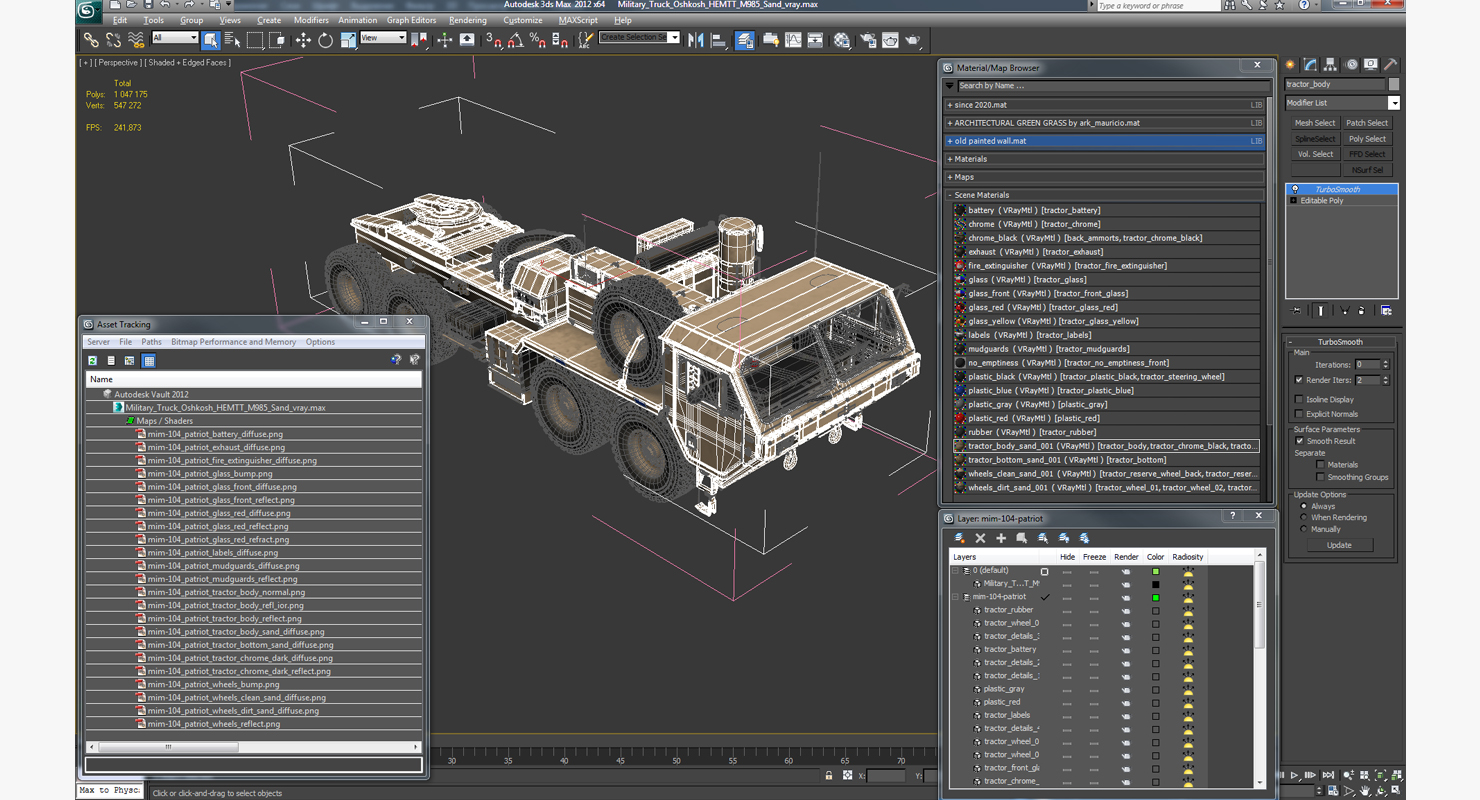This screenshot has width=1480, height=800.
Task: Open Paths menu in Asset Tracking
Action: [151, 342]
